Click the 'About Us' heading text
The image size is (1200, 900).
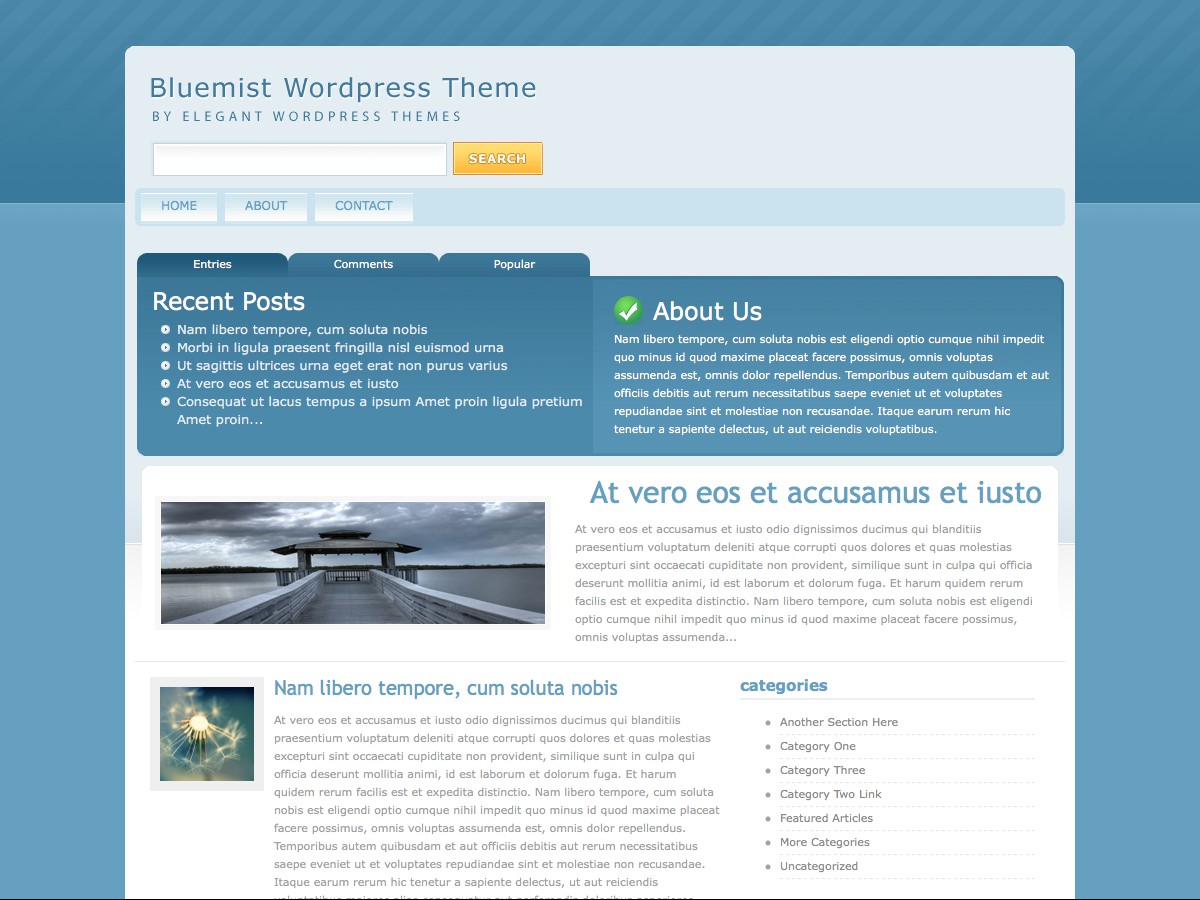[x=707, y=311]
